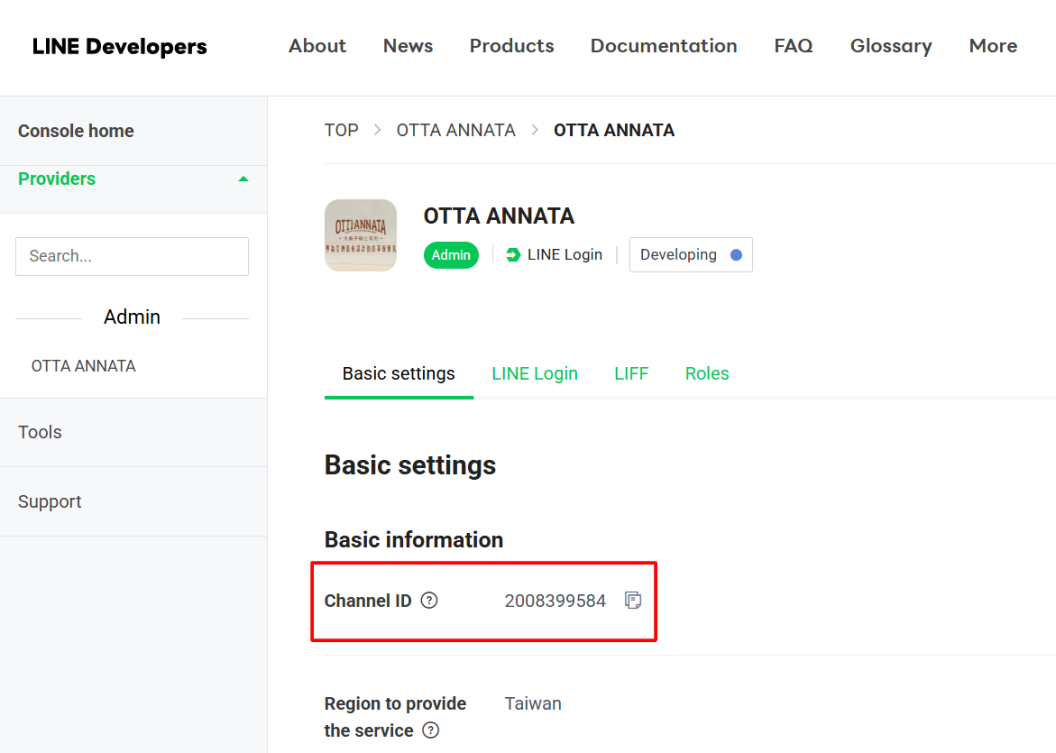Click the Admin role badge
This screenshot has height=753, width=1056.
[x=451, y=255]
